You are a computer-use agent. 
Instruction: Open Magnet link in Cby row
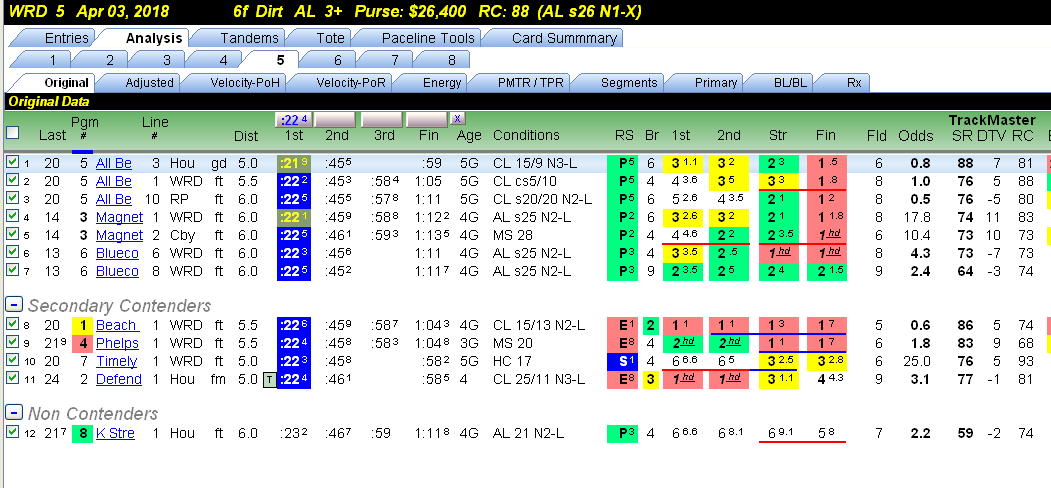[x=119, y=235]
